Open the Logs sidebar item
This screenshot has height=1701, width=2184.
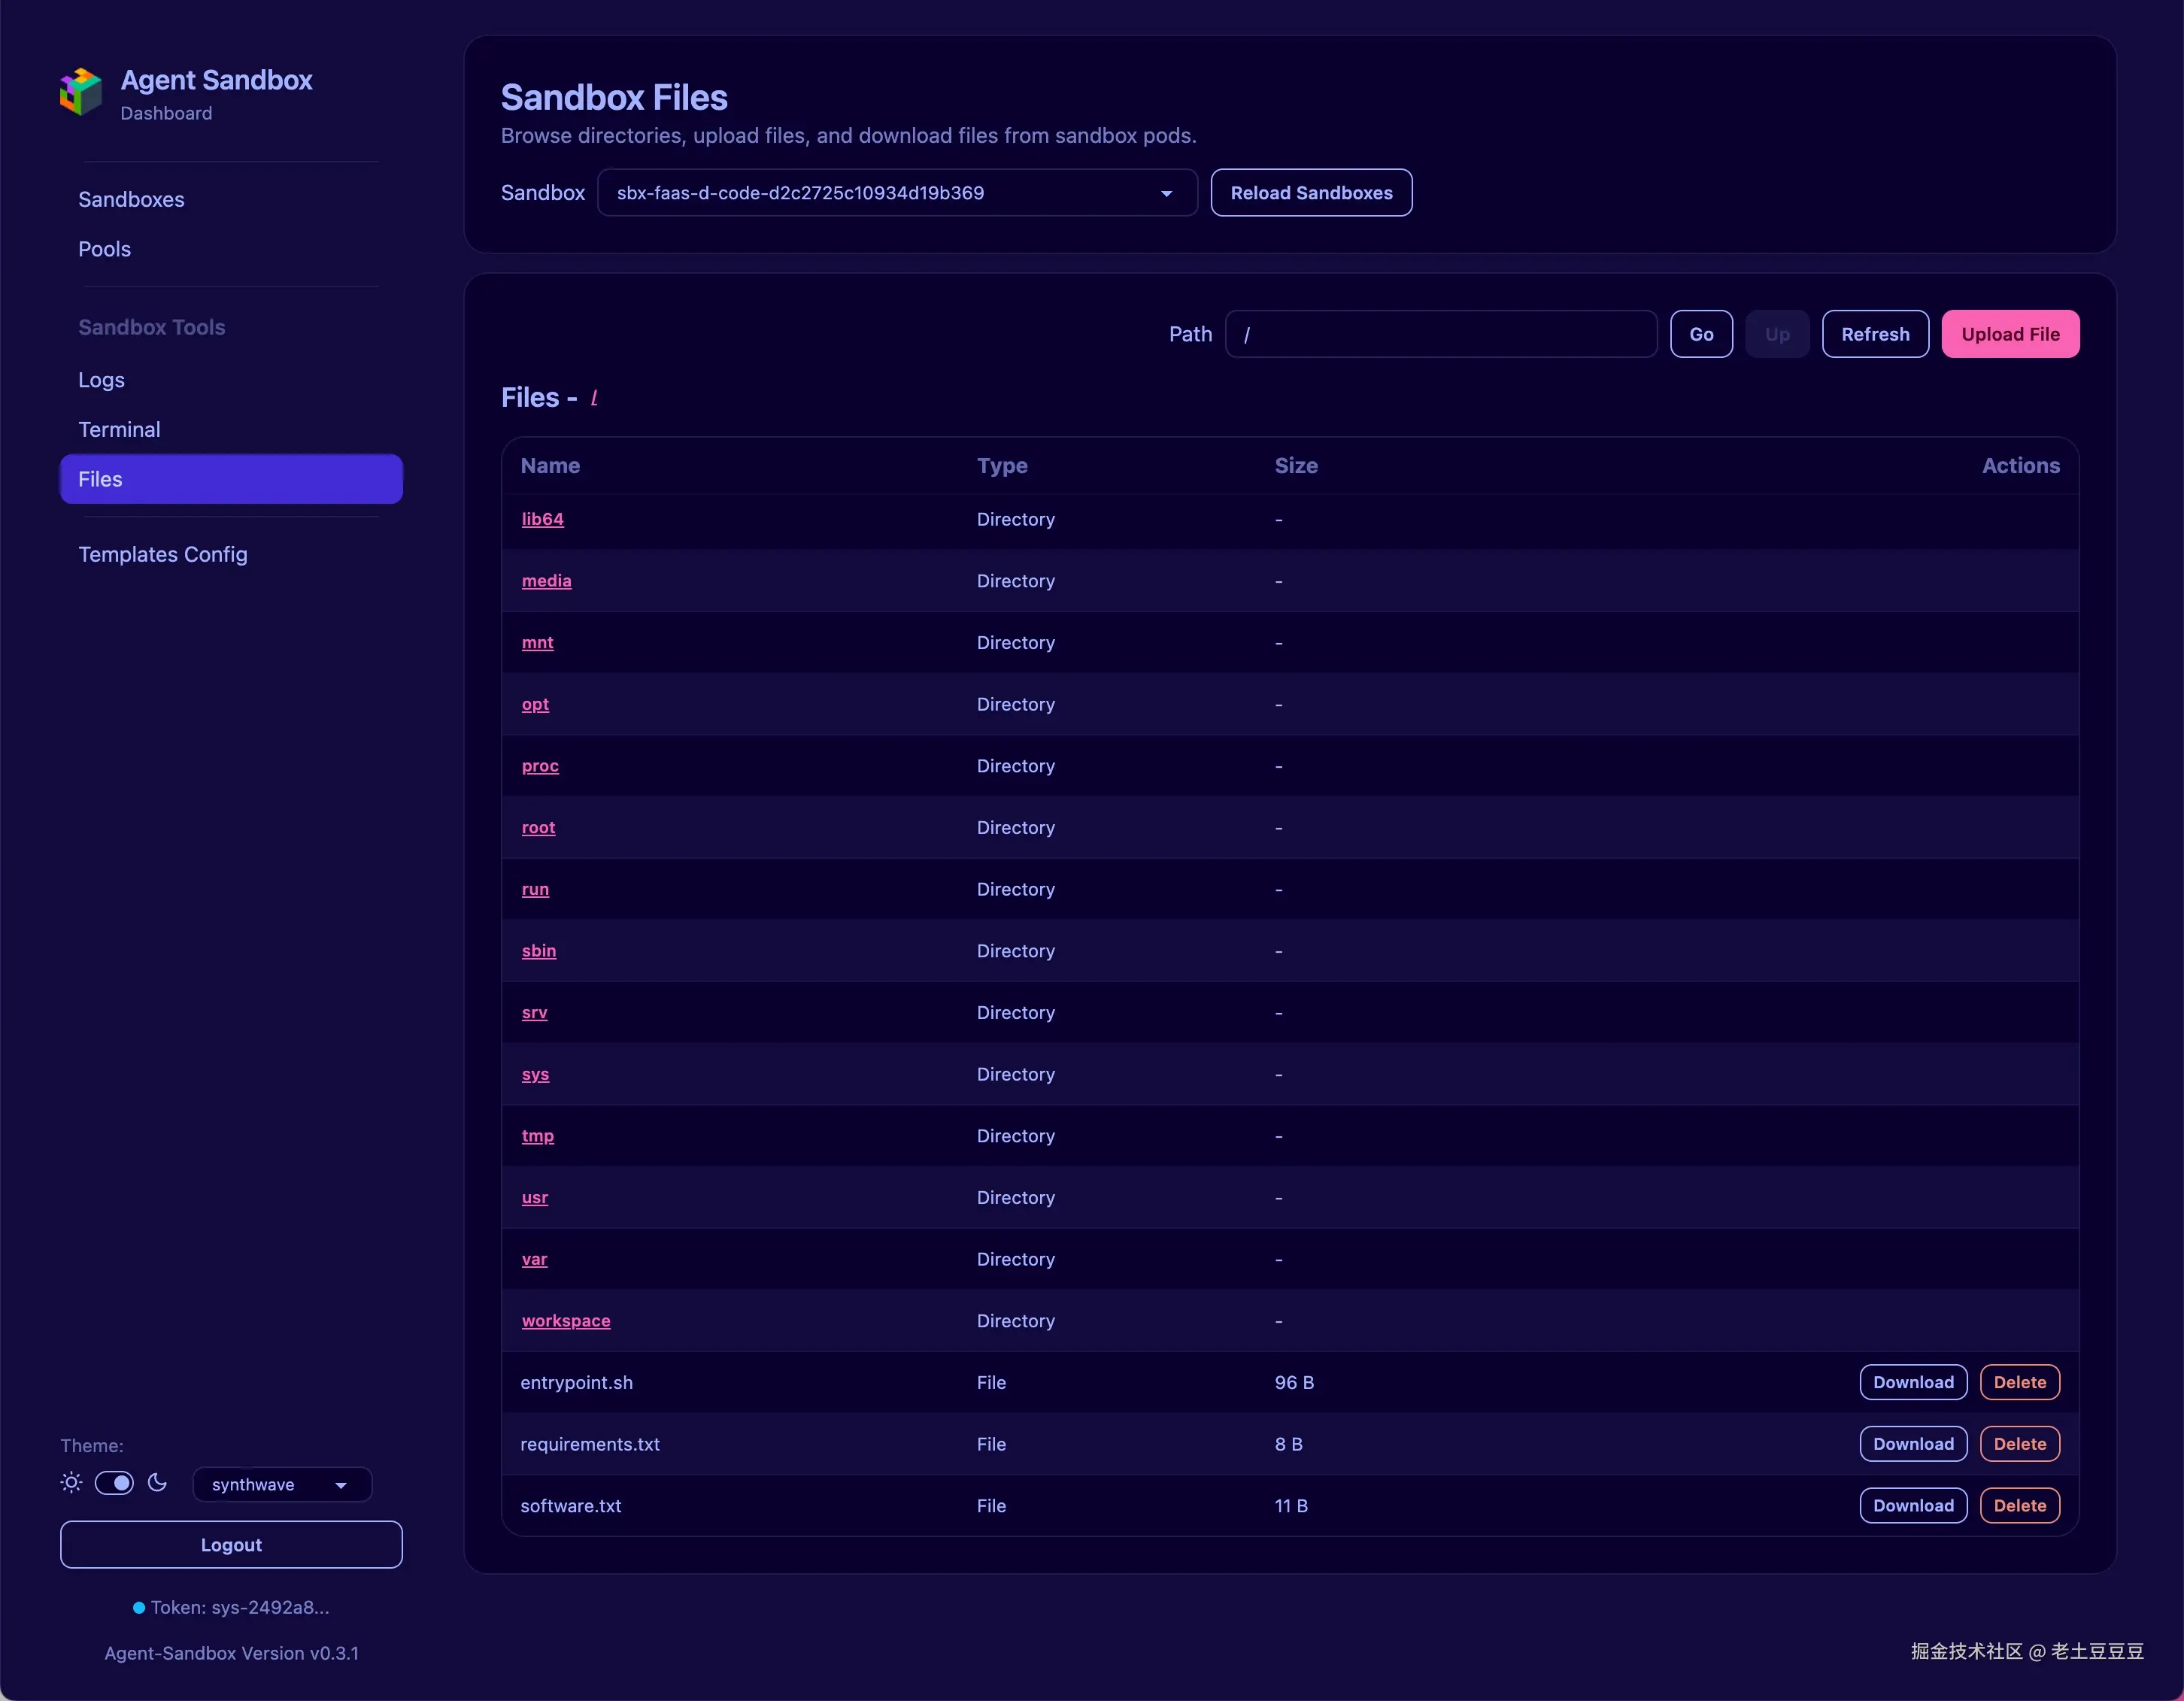click(x=101, y=380)
